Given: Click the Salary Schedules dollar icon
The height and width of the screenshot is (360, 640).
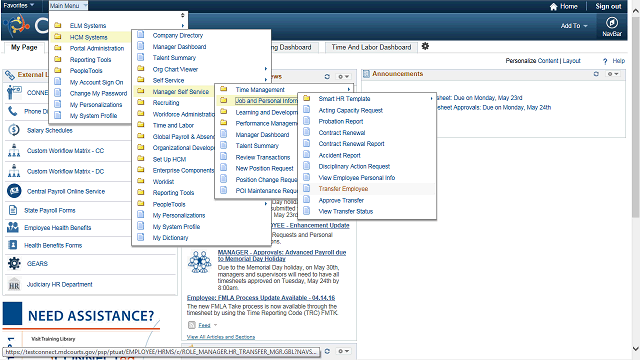Looking at the screenshot, I should click(x=14, y=130).
